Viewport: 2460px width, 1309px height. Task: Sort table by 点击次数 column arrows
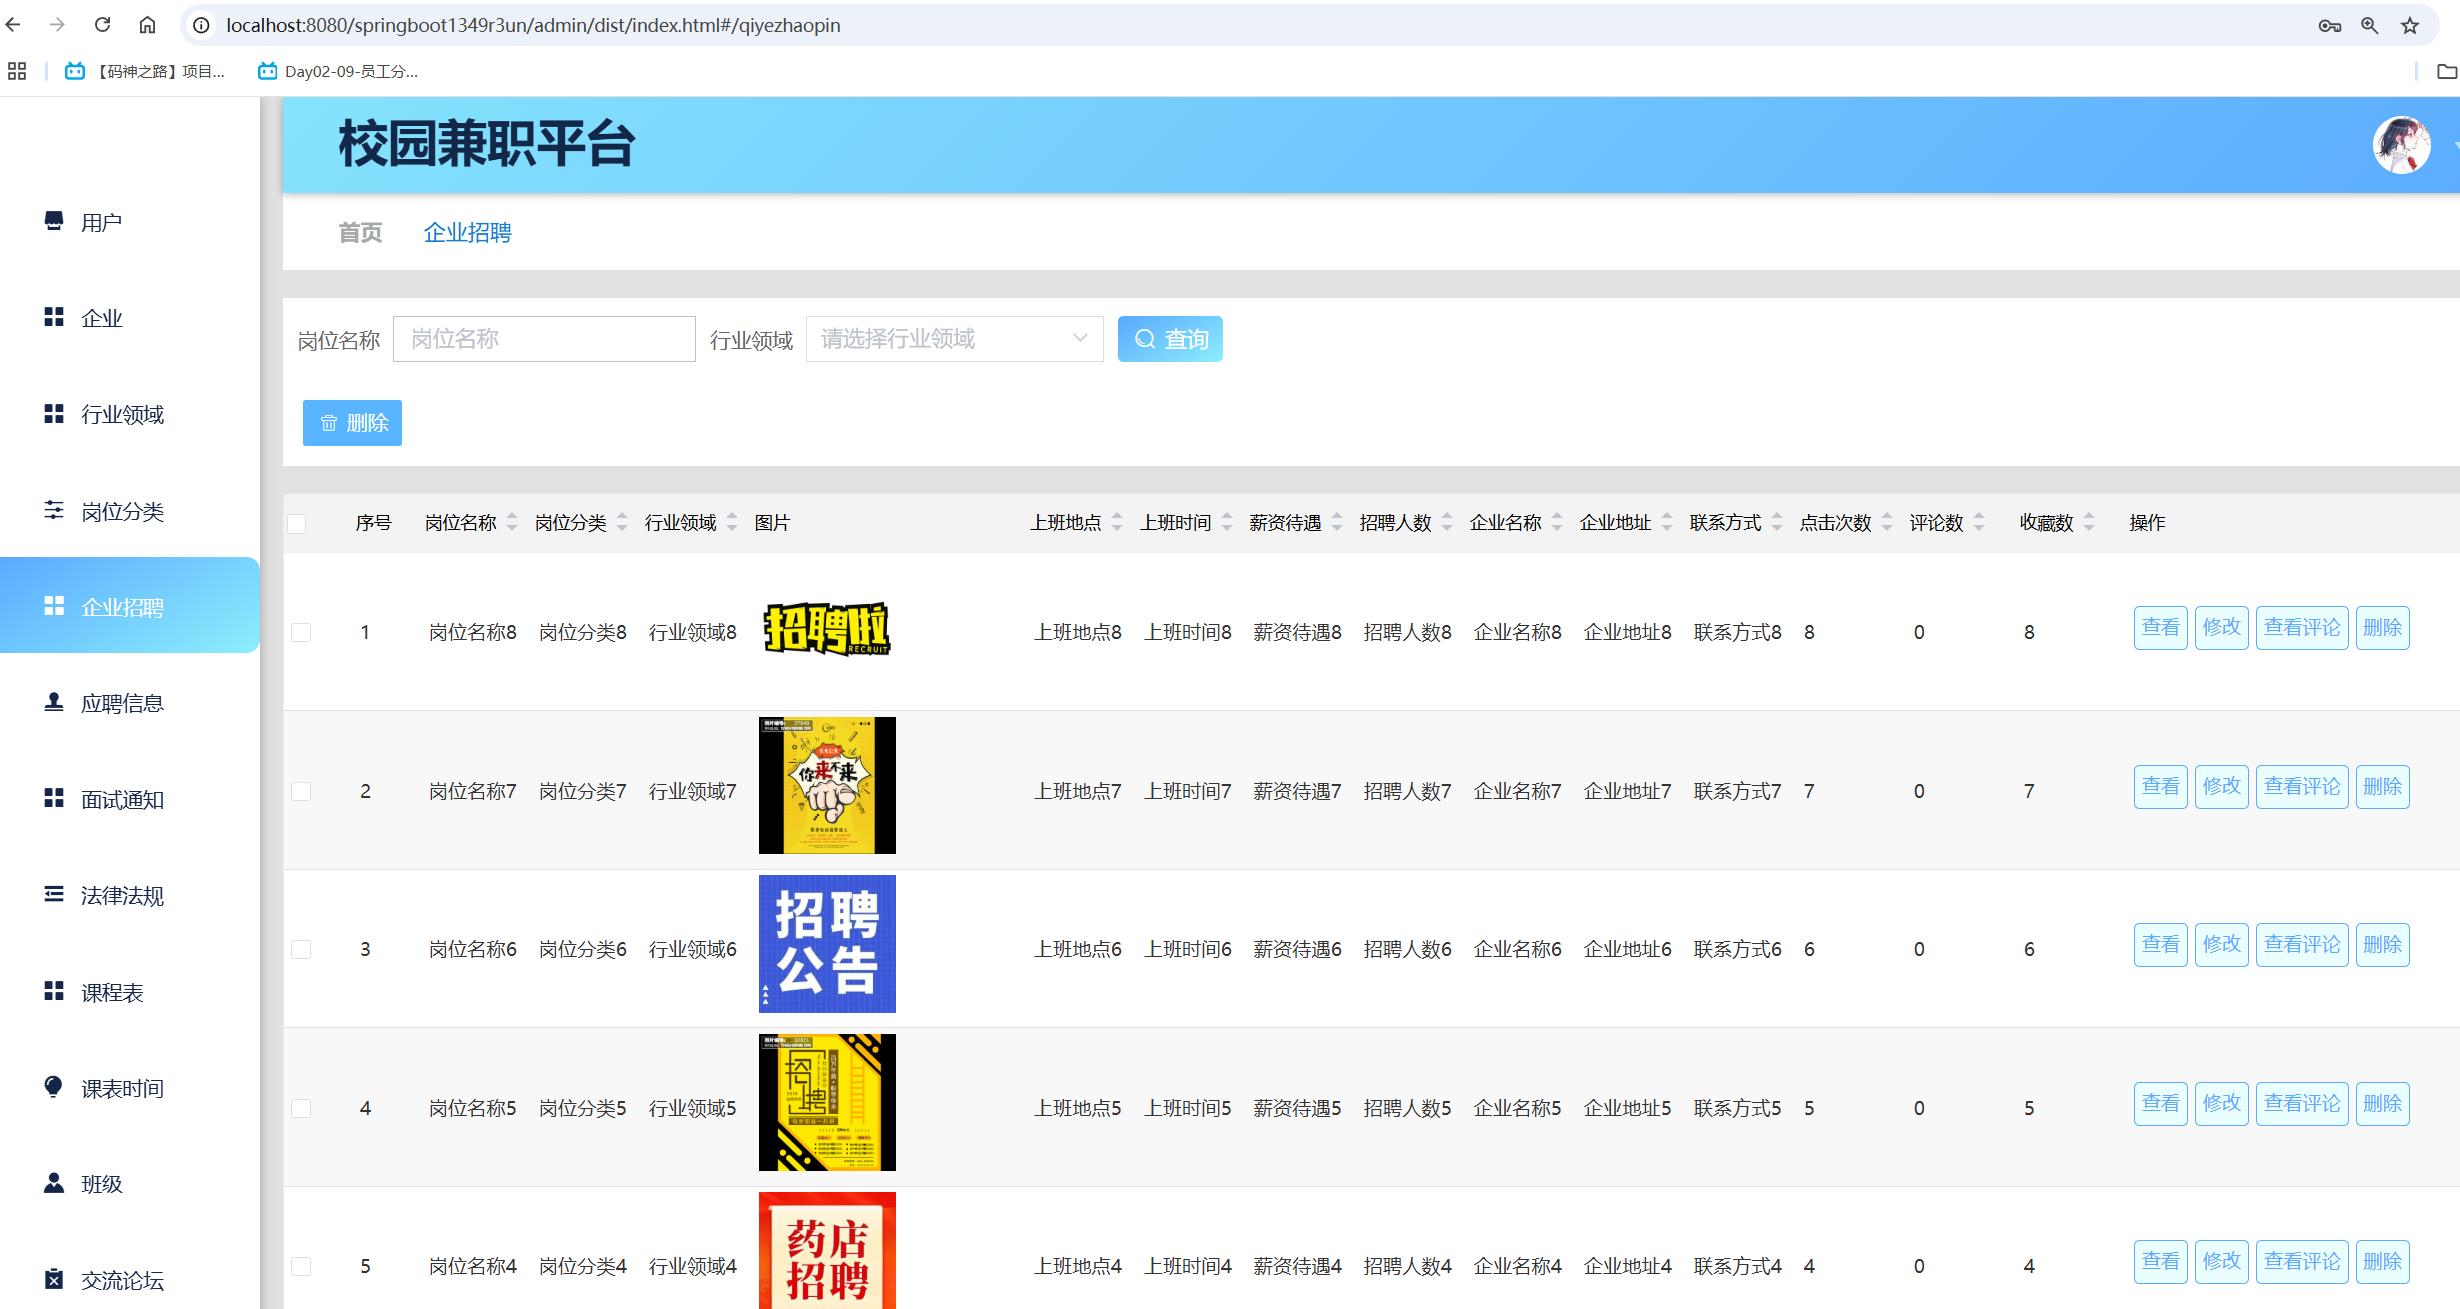click(1887, 522)
